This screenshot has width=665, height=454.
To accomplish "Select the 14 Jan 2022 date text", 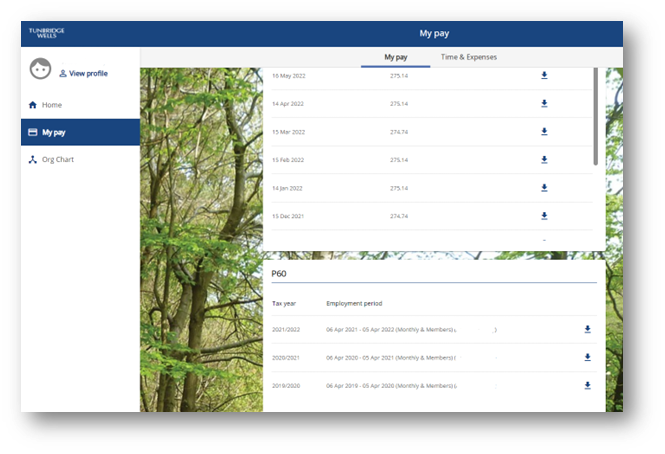I will (287, 188).
